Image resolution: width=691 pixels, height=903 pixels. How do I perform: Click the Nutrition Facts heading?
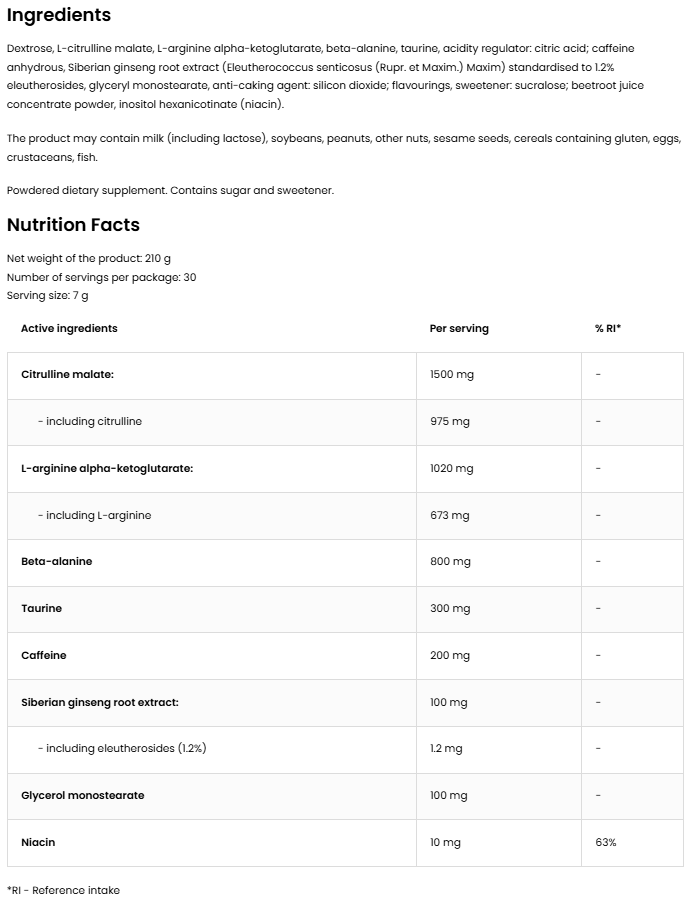[73, 225]
